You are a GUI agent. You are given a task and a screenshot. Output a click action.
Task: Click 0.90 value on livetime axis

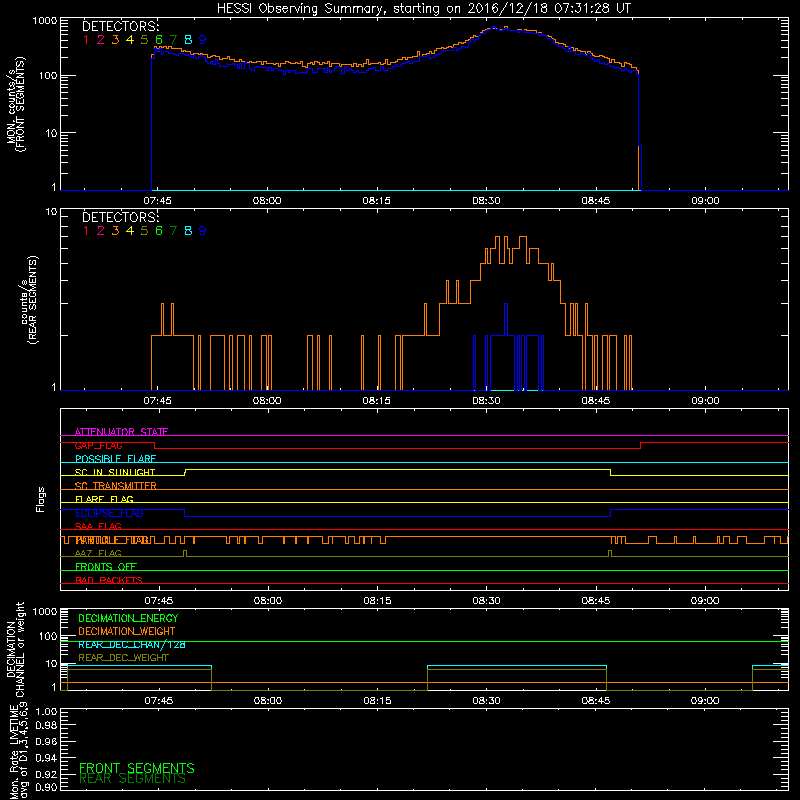(x=46, y=787)
